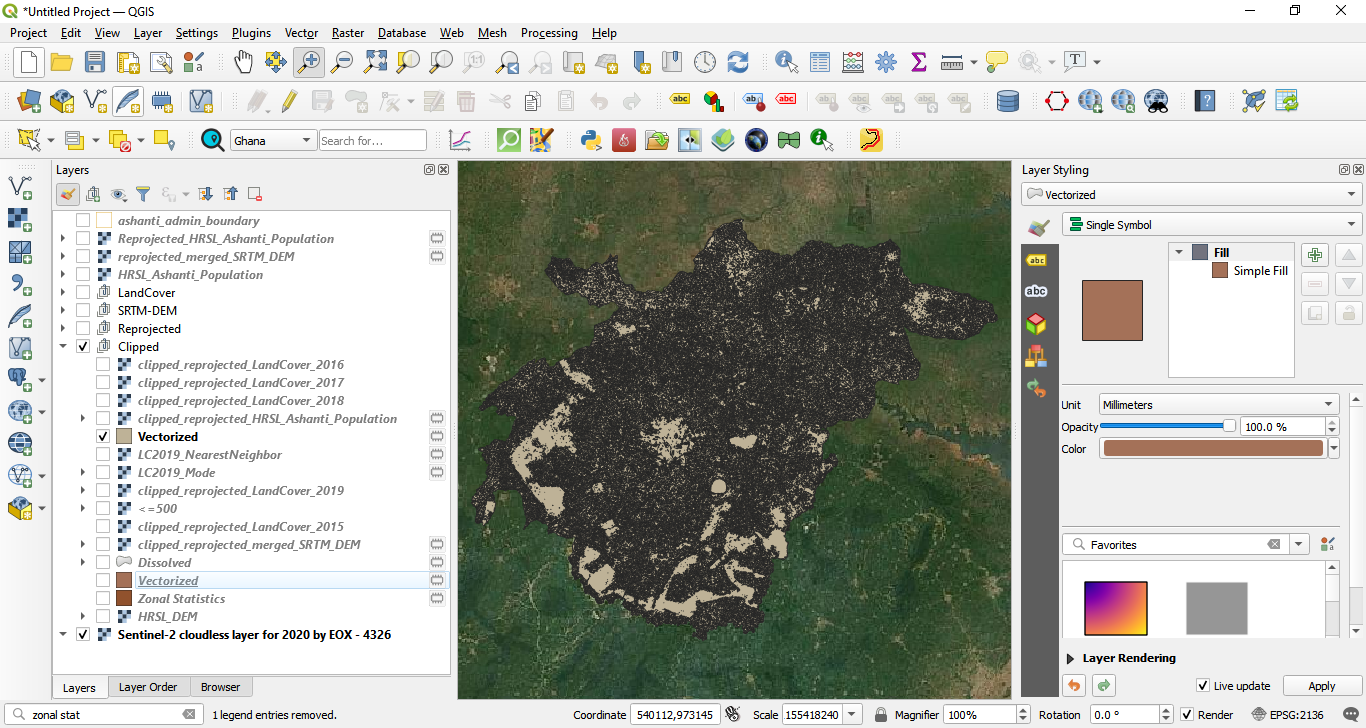
Task: Open the Raster menu
Action: (x=348, y=33)
